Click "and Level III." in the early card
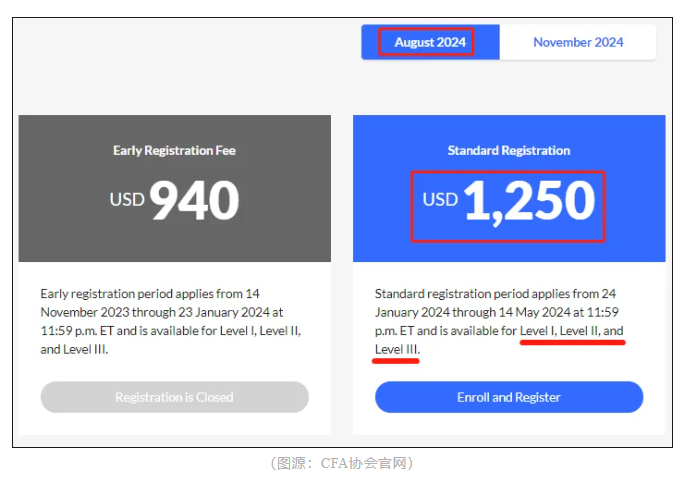Viewport: 683px width, 478px height. point(74,349)
